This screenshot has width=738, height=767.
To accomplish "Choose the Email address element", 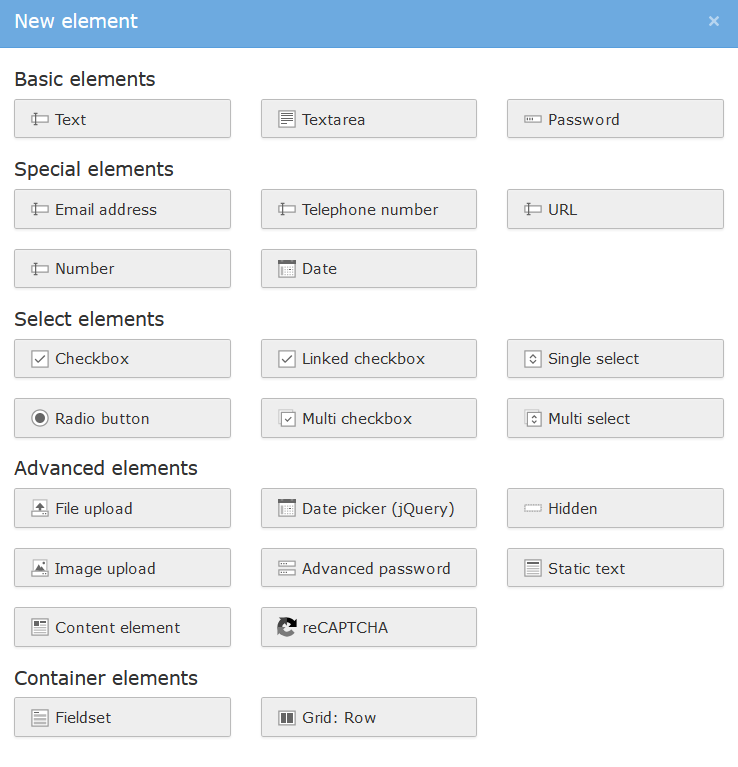I will click(x=122, y=210).
